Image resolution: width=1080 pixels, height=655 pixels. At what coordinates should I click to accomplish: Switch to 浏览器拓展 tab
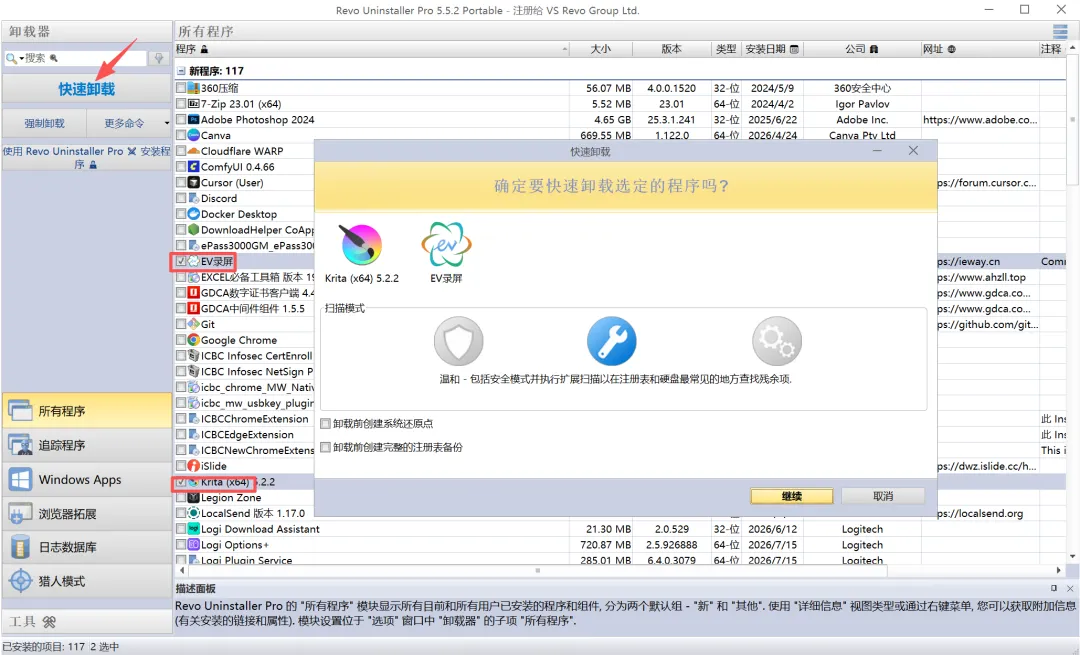tap(87, 513)
